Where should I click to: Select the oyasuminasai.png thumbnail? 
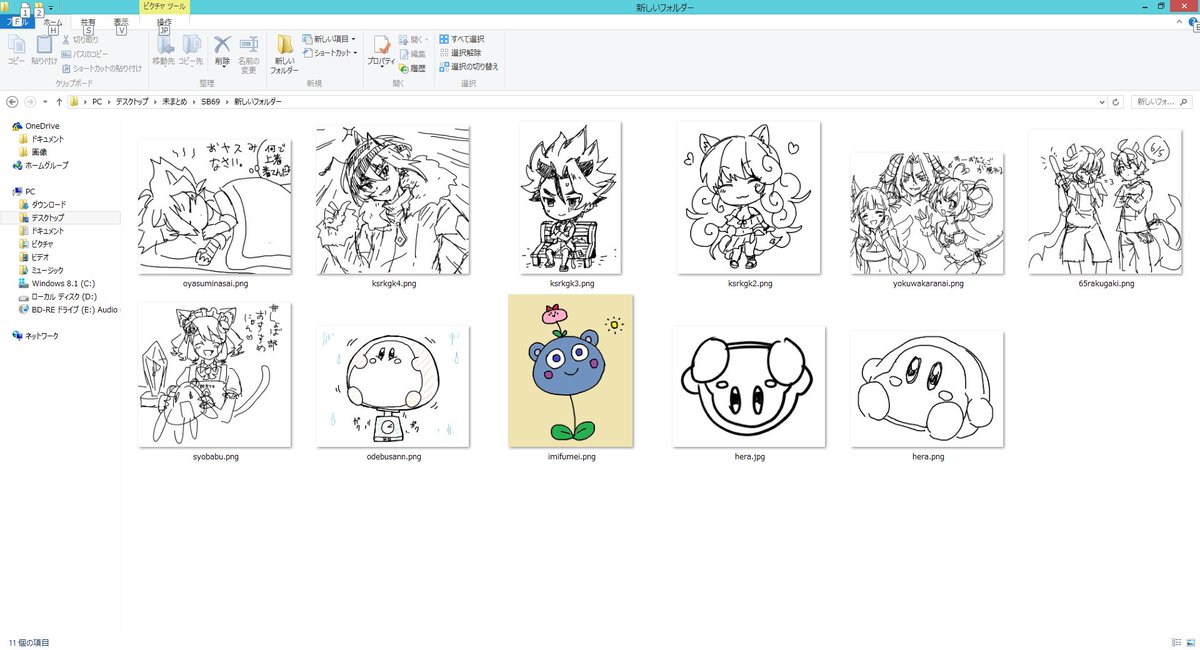click(x=214, y=207)
